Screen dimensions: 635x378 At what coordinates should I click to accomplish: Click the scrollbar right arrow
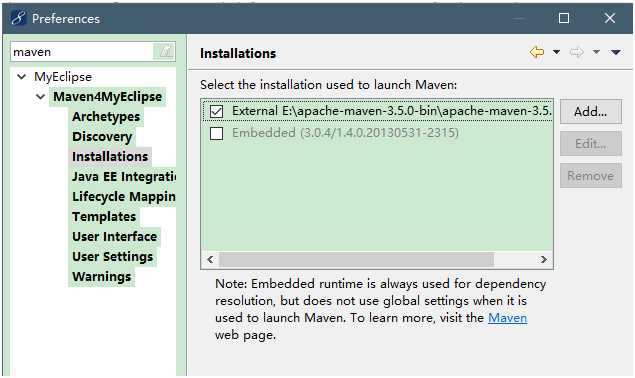[543, 259]
